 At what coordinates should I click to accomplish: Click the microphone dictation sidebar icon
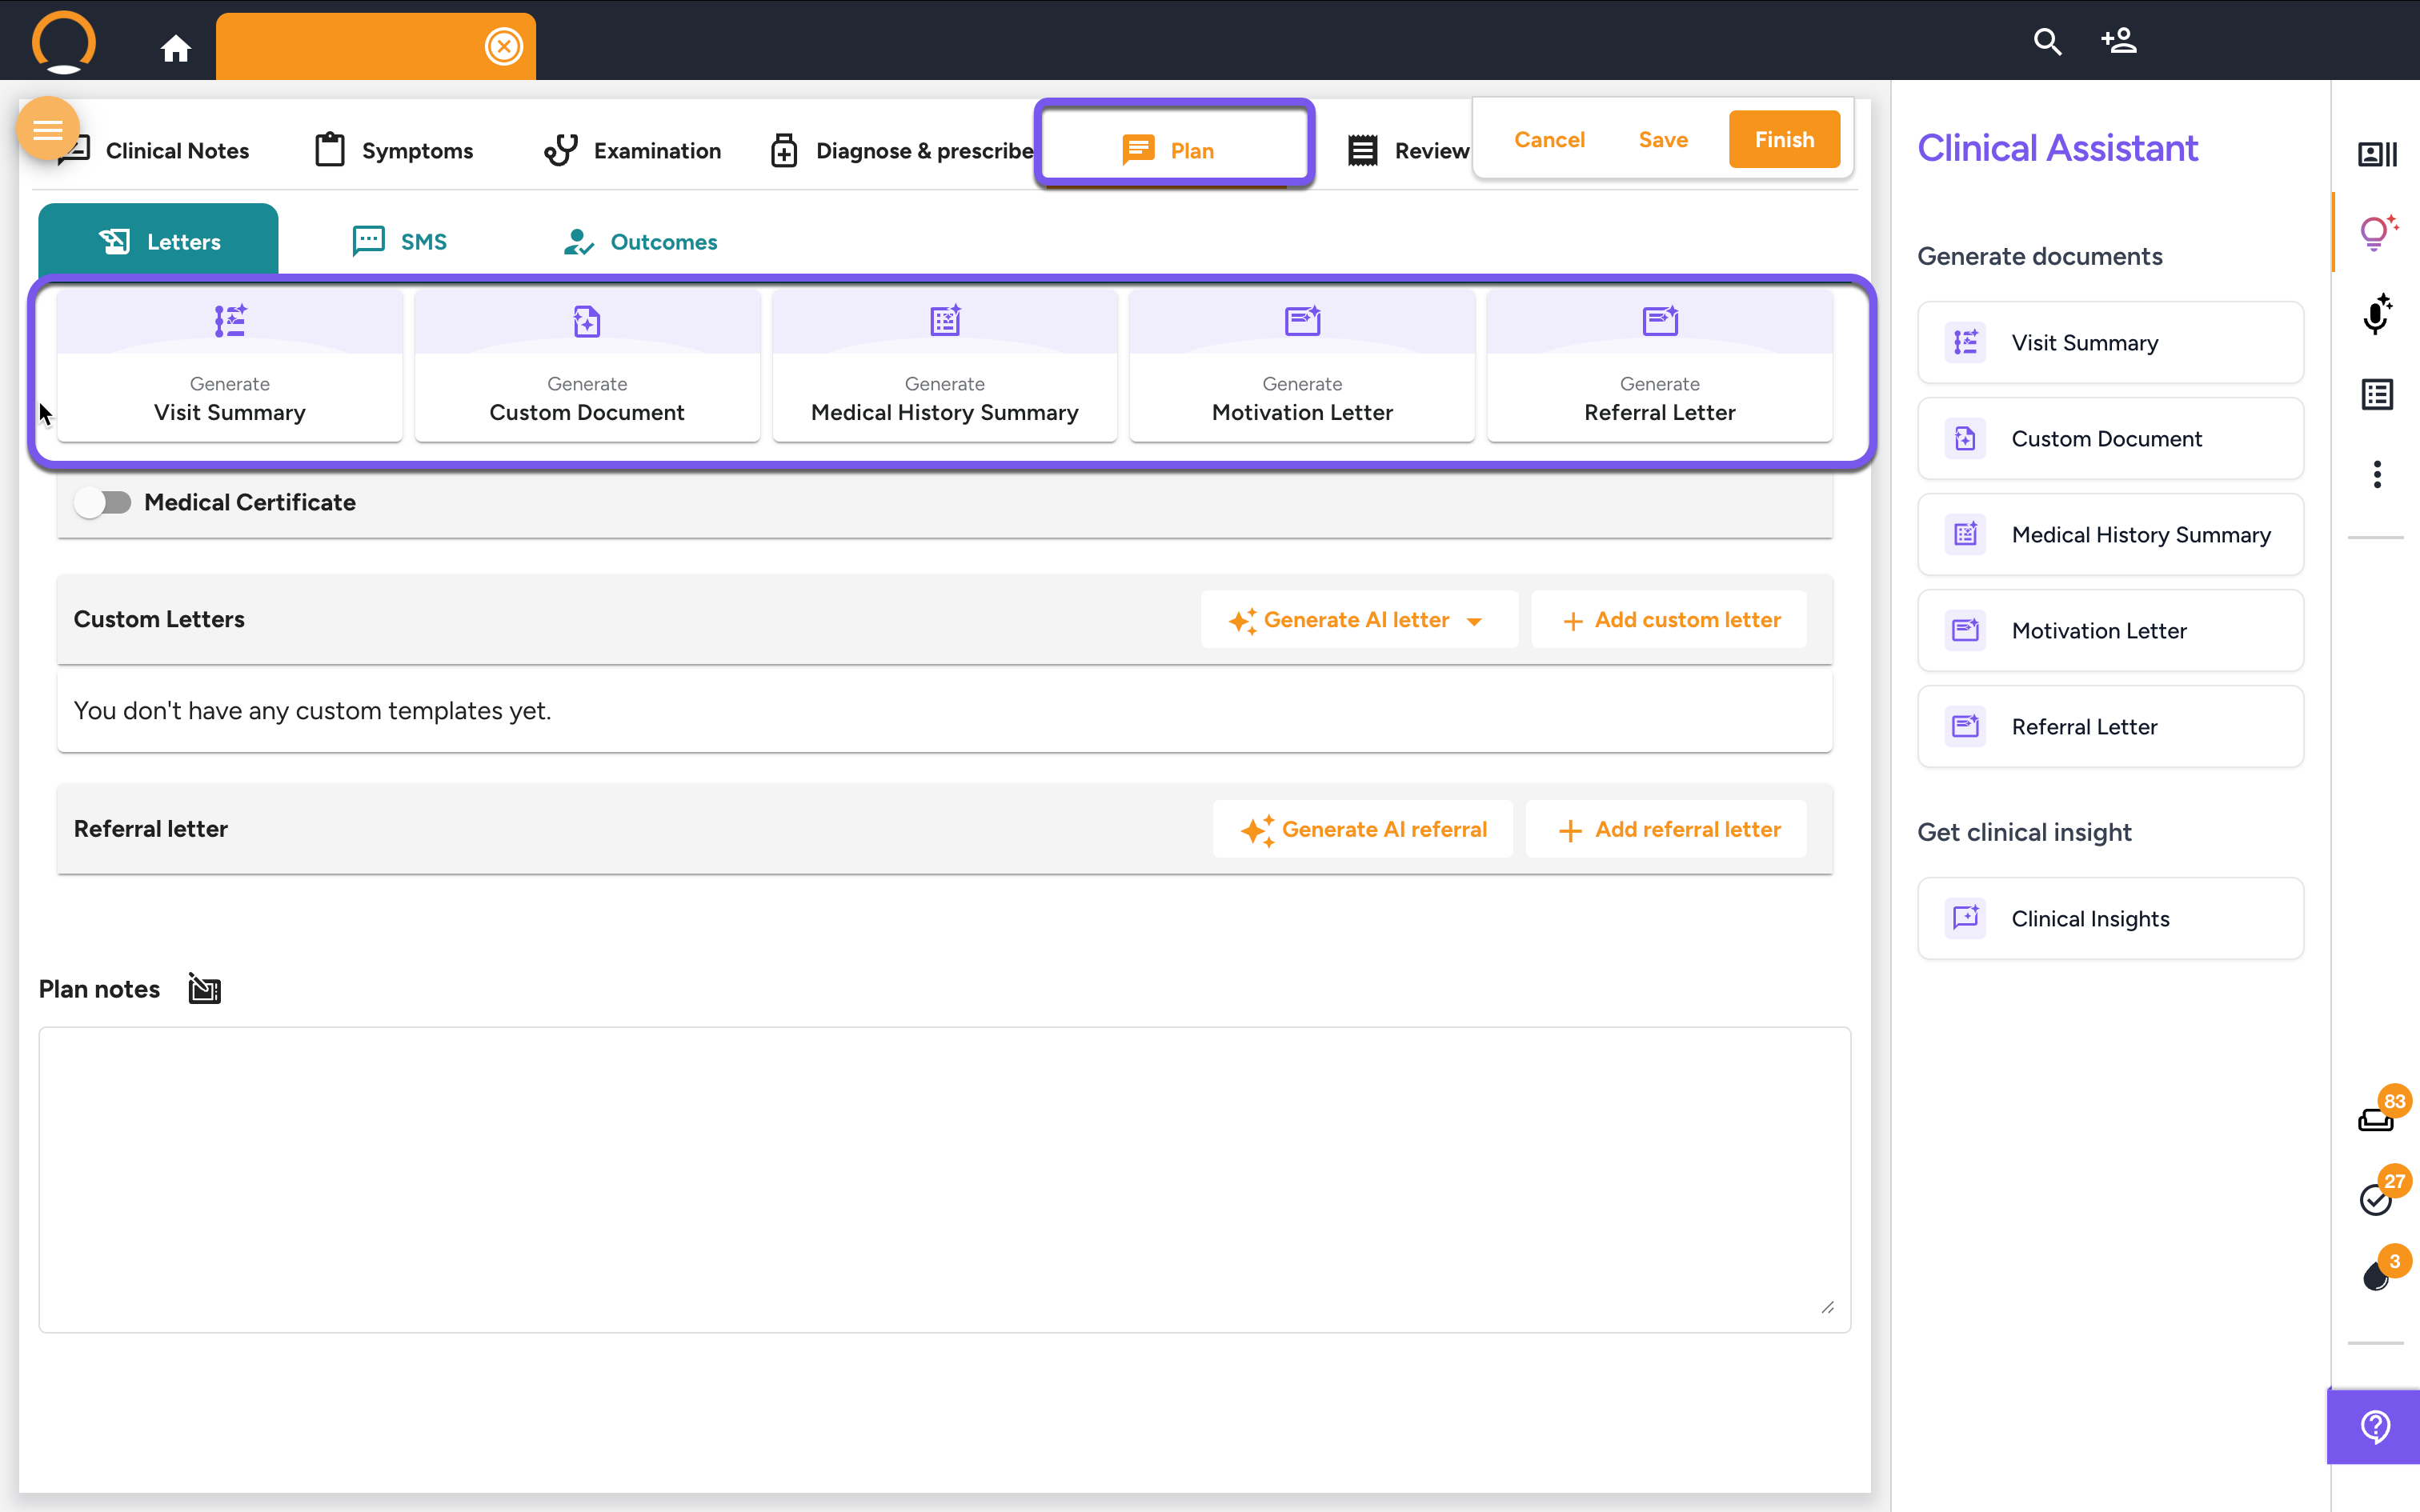click(2377, 315)
